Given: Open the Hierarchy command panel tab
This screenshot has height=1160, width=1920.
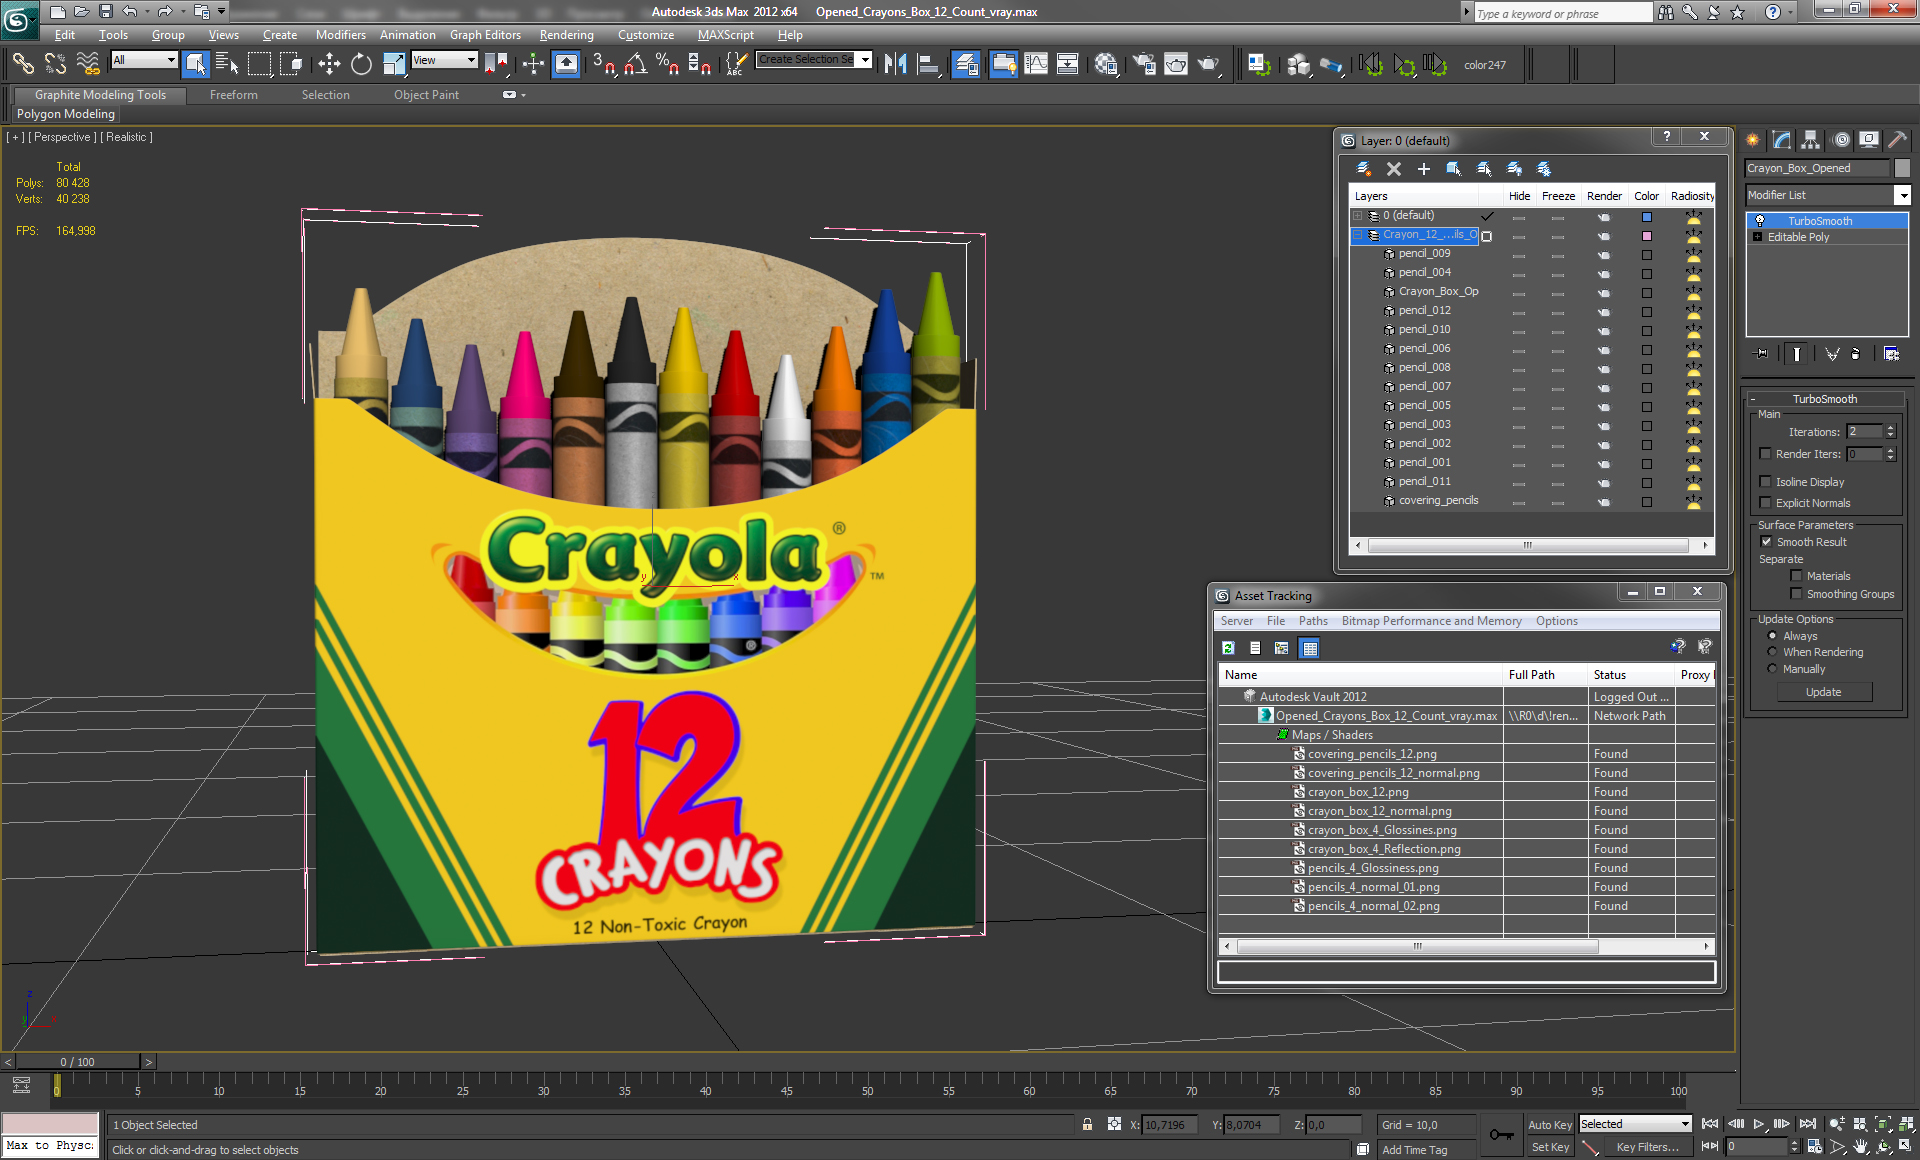Looking at the screenshot, I should 1811,140.
